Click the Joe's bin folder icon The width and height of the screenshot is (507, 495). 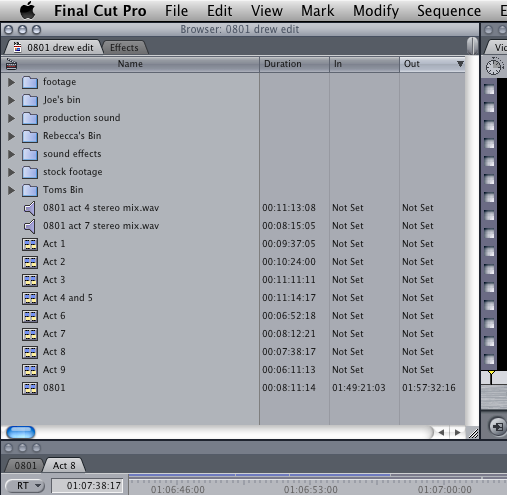click(x=30, y=100)
